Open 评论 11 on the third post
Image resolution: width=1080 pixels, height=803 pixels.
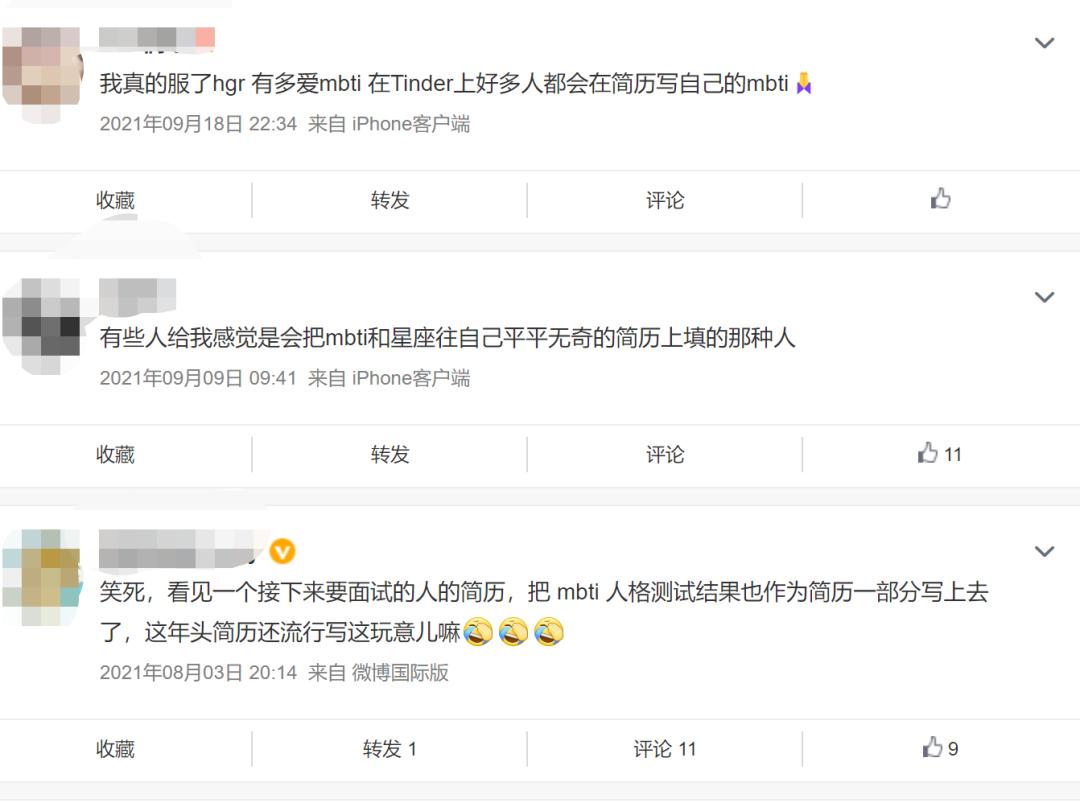[x=665, y=749]
